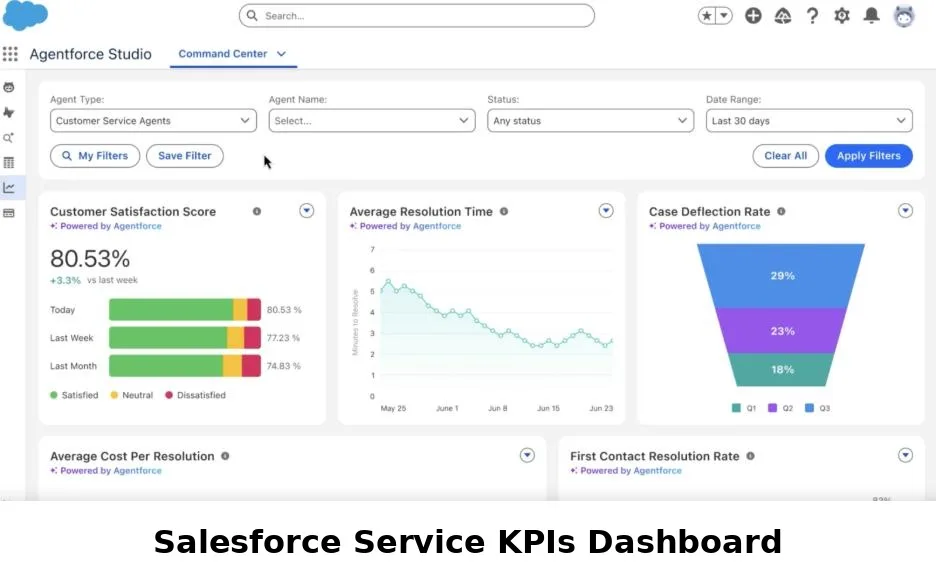Viewport: 936px width, 573px height.
Task: Open Average Resolution Time card menu
Action: (x=606, y=211)
